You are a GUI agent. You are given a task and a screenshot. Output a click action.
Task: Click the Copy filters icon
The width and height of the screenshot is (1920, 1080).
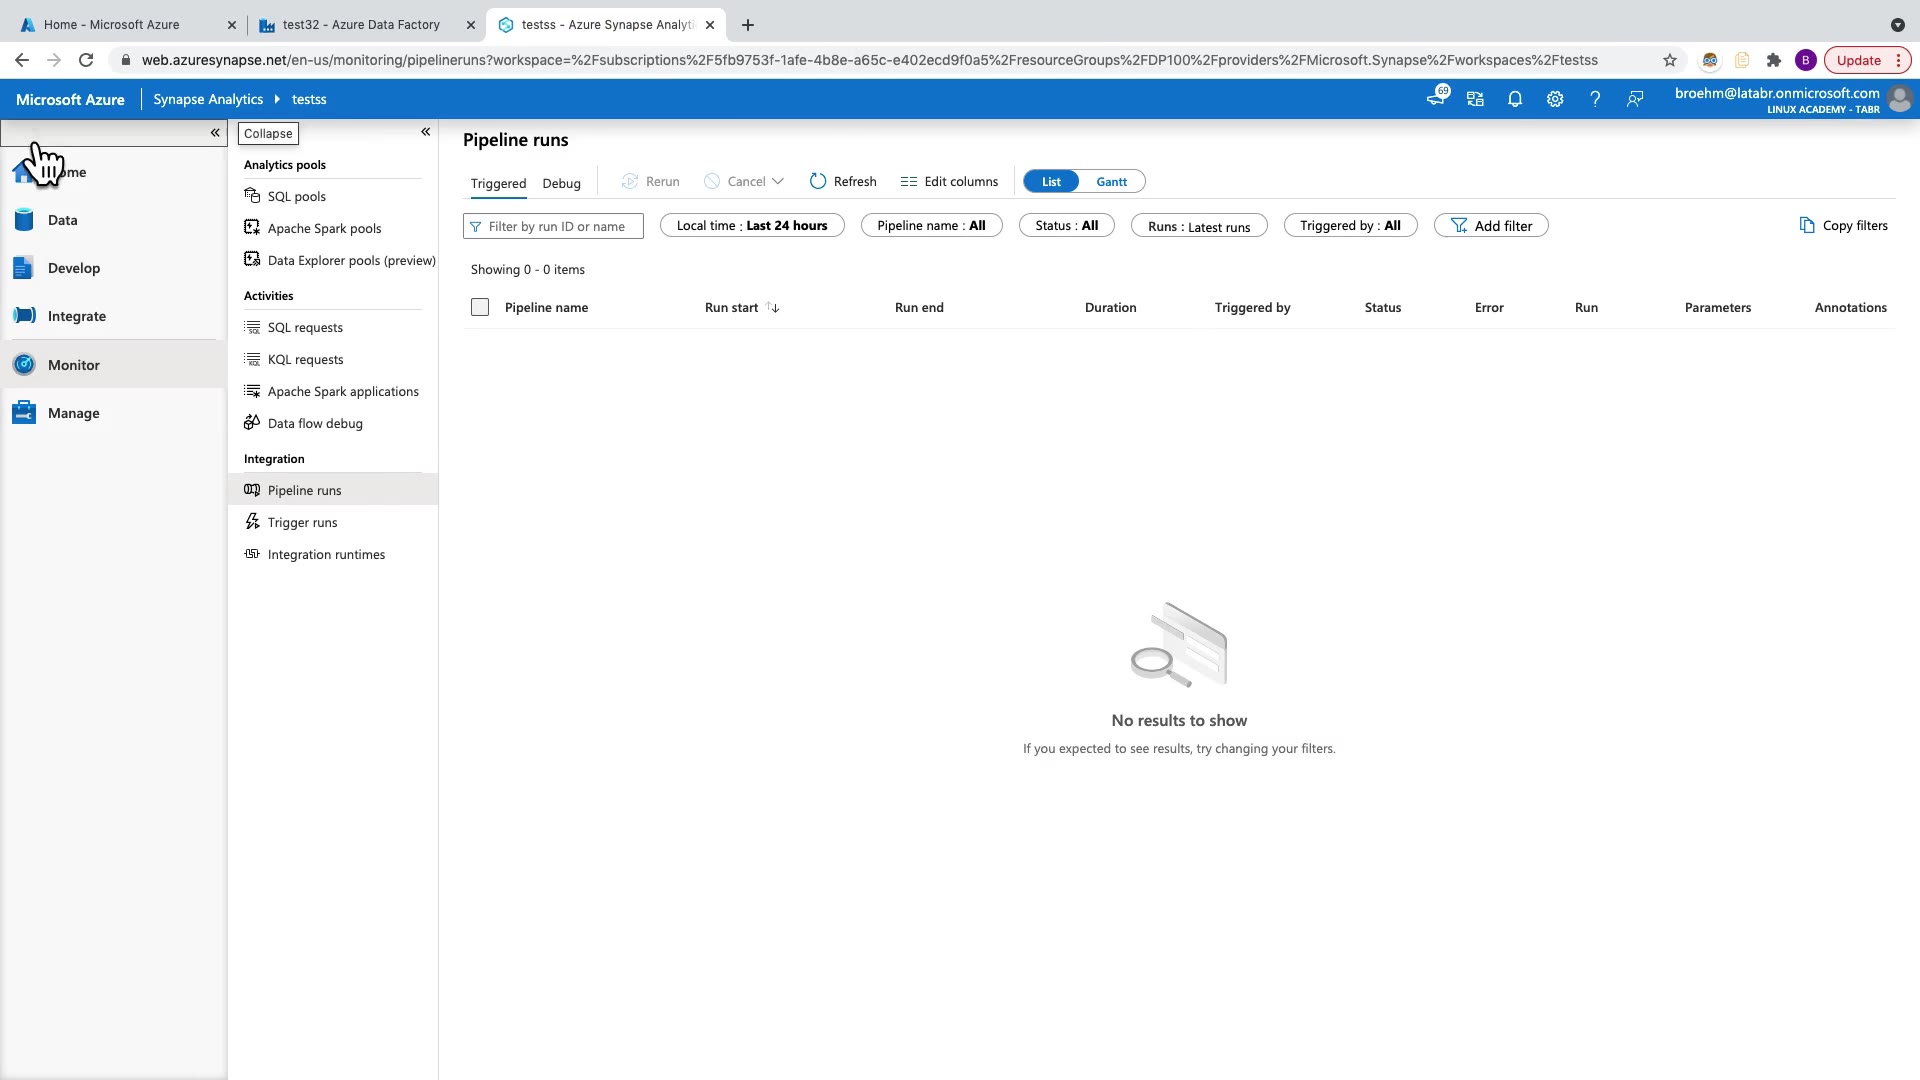point(1807,225)
